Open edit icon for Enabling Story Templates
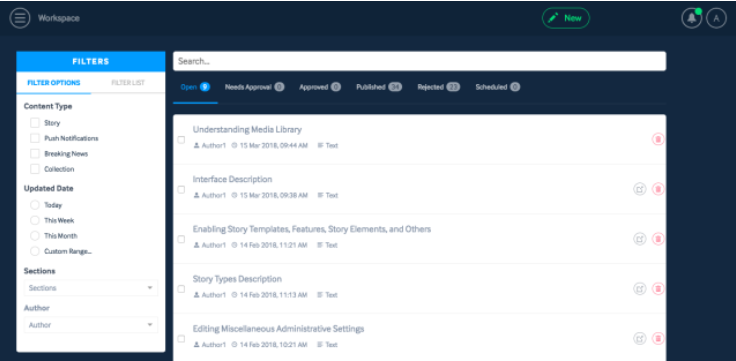This screenshot has height=361, width=736. click(x=640, y=239)
